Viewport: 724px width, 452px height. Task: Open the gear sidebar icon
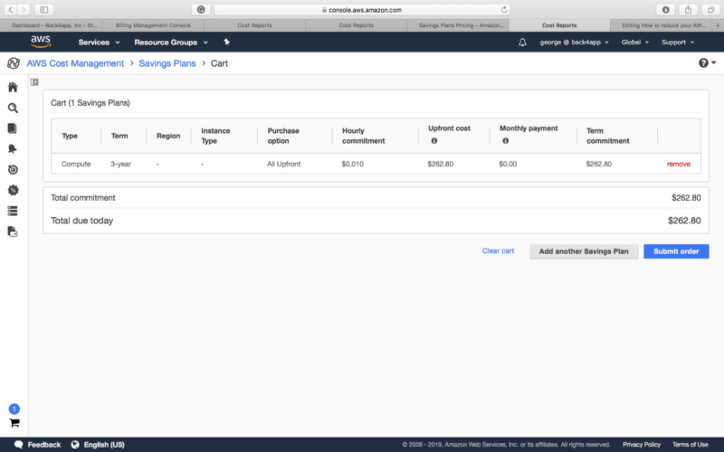[x=13, y=190]
